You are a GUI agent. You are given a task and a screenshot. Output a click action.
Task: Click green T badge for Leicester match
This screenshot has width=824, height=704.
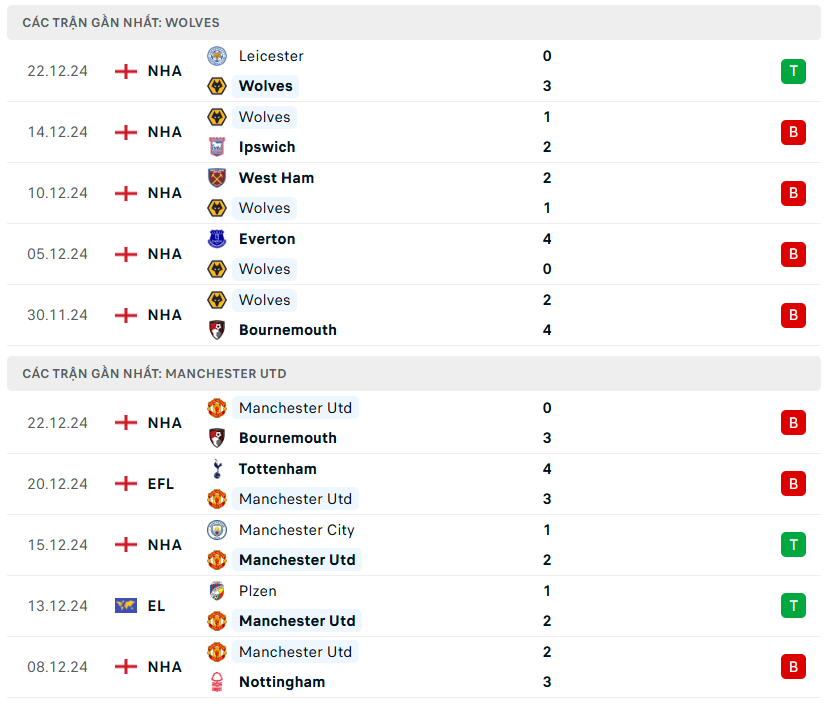pyautogui.click(x=793, y=71)
